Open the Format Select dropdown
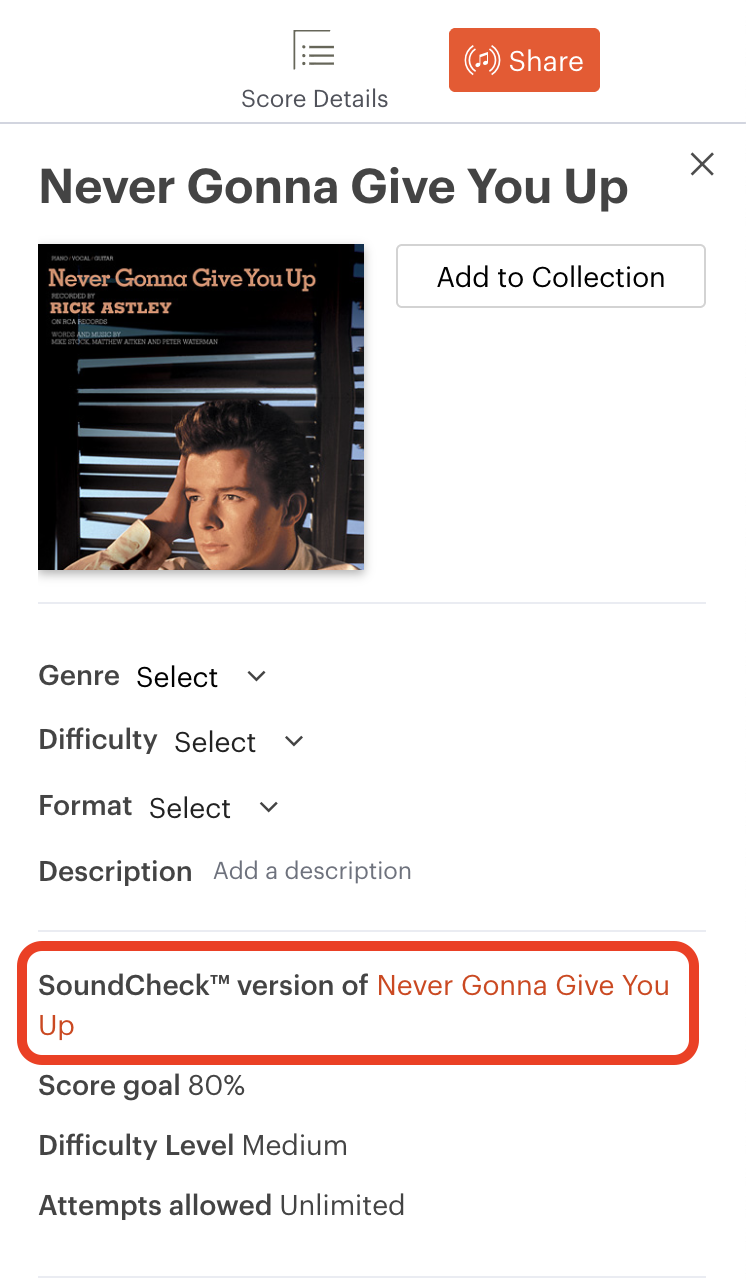 [x=190, y=808]
